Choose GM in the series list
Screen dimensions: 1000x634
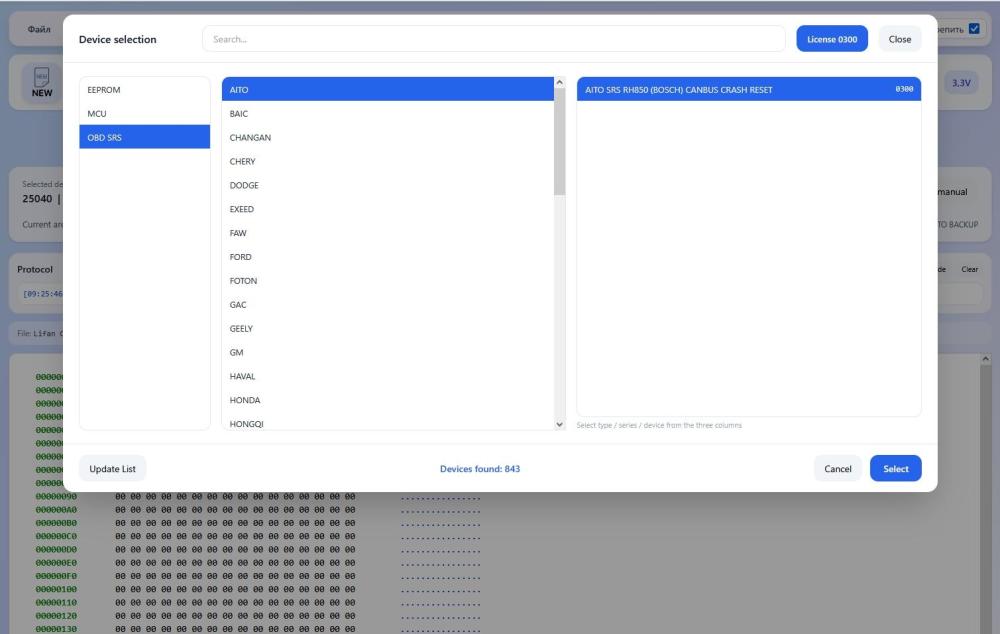click(x=388, y=353)
